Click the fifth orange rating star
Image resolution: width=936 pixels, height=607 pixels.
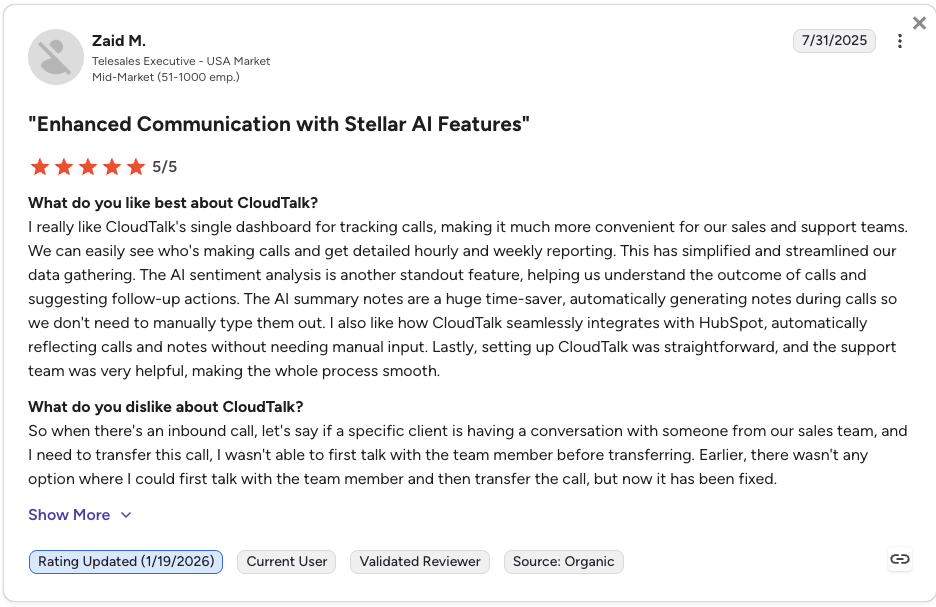coord(136,167)
